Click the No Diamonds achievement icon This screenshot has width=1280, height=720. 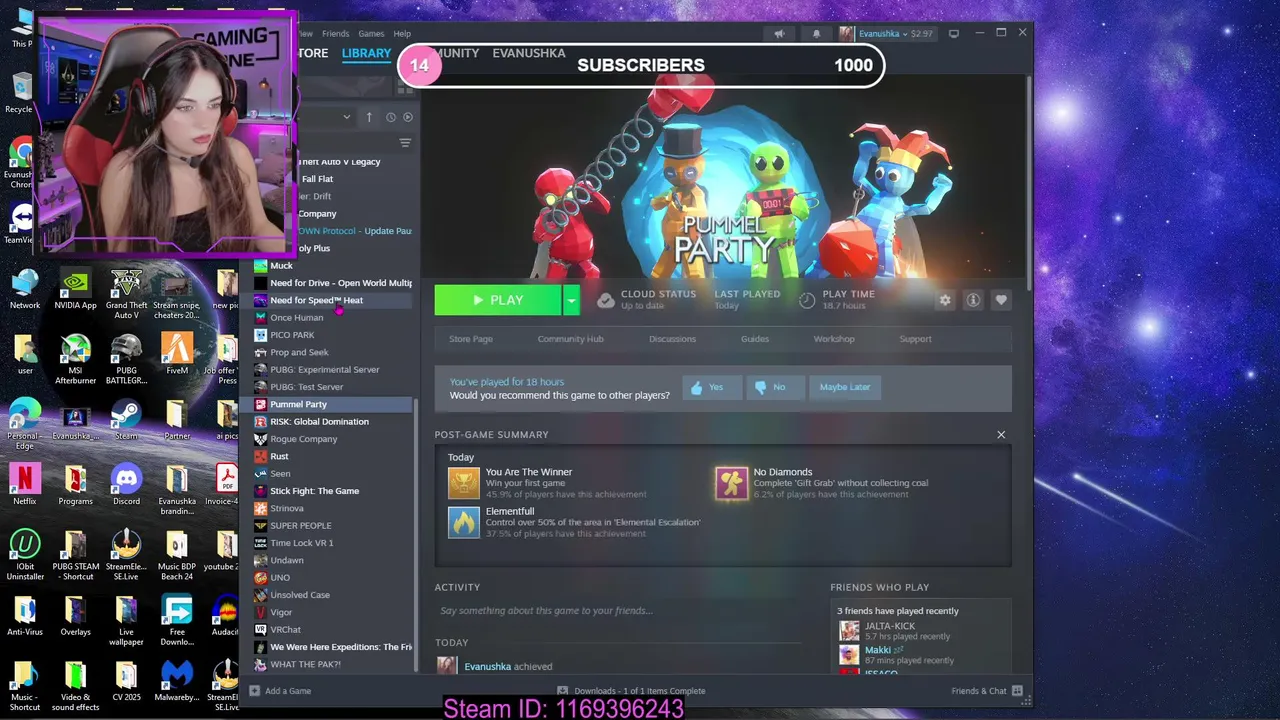click(731, 484)
